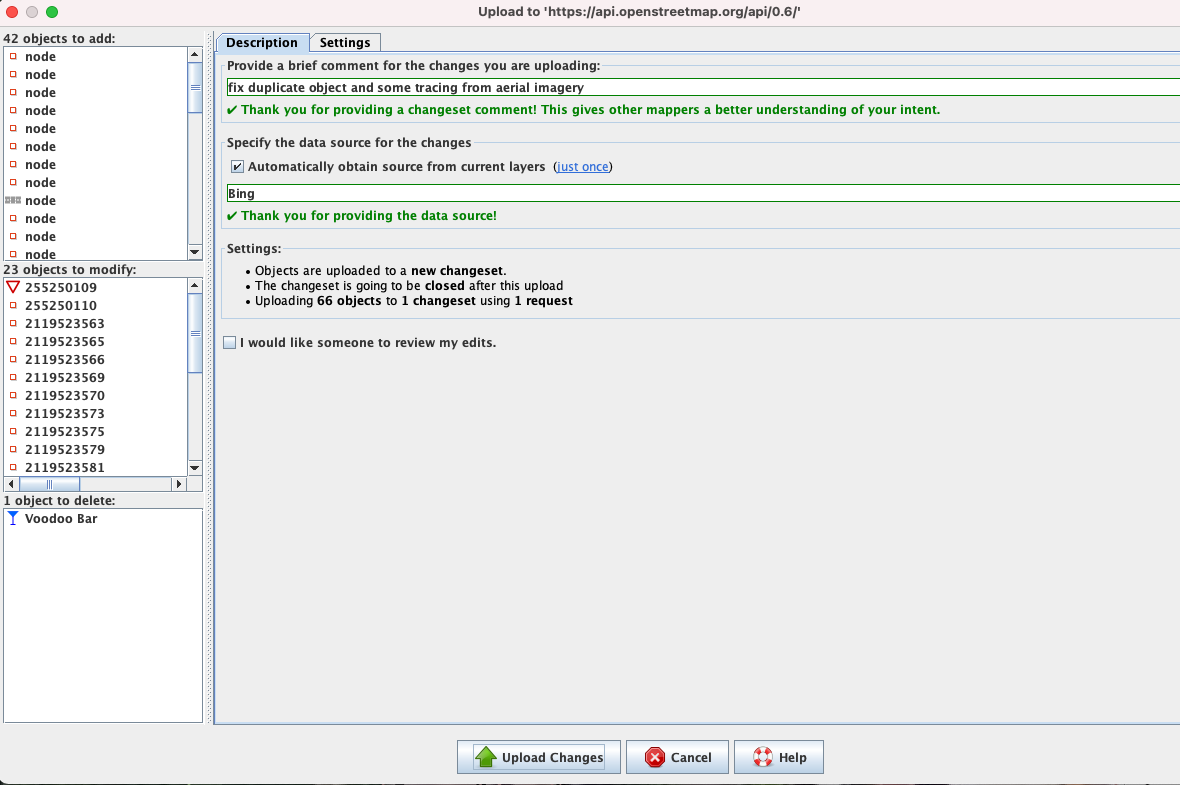Image resolution: width=1180 pixels, height=785 pixels.
Task: Enable 'I would like someone to review my edits'
Action: 230,343
